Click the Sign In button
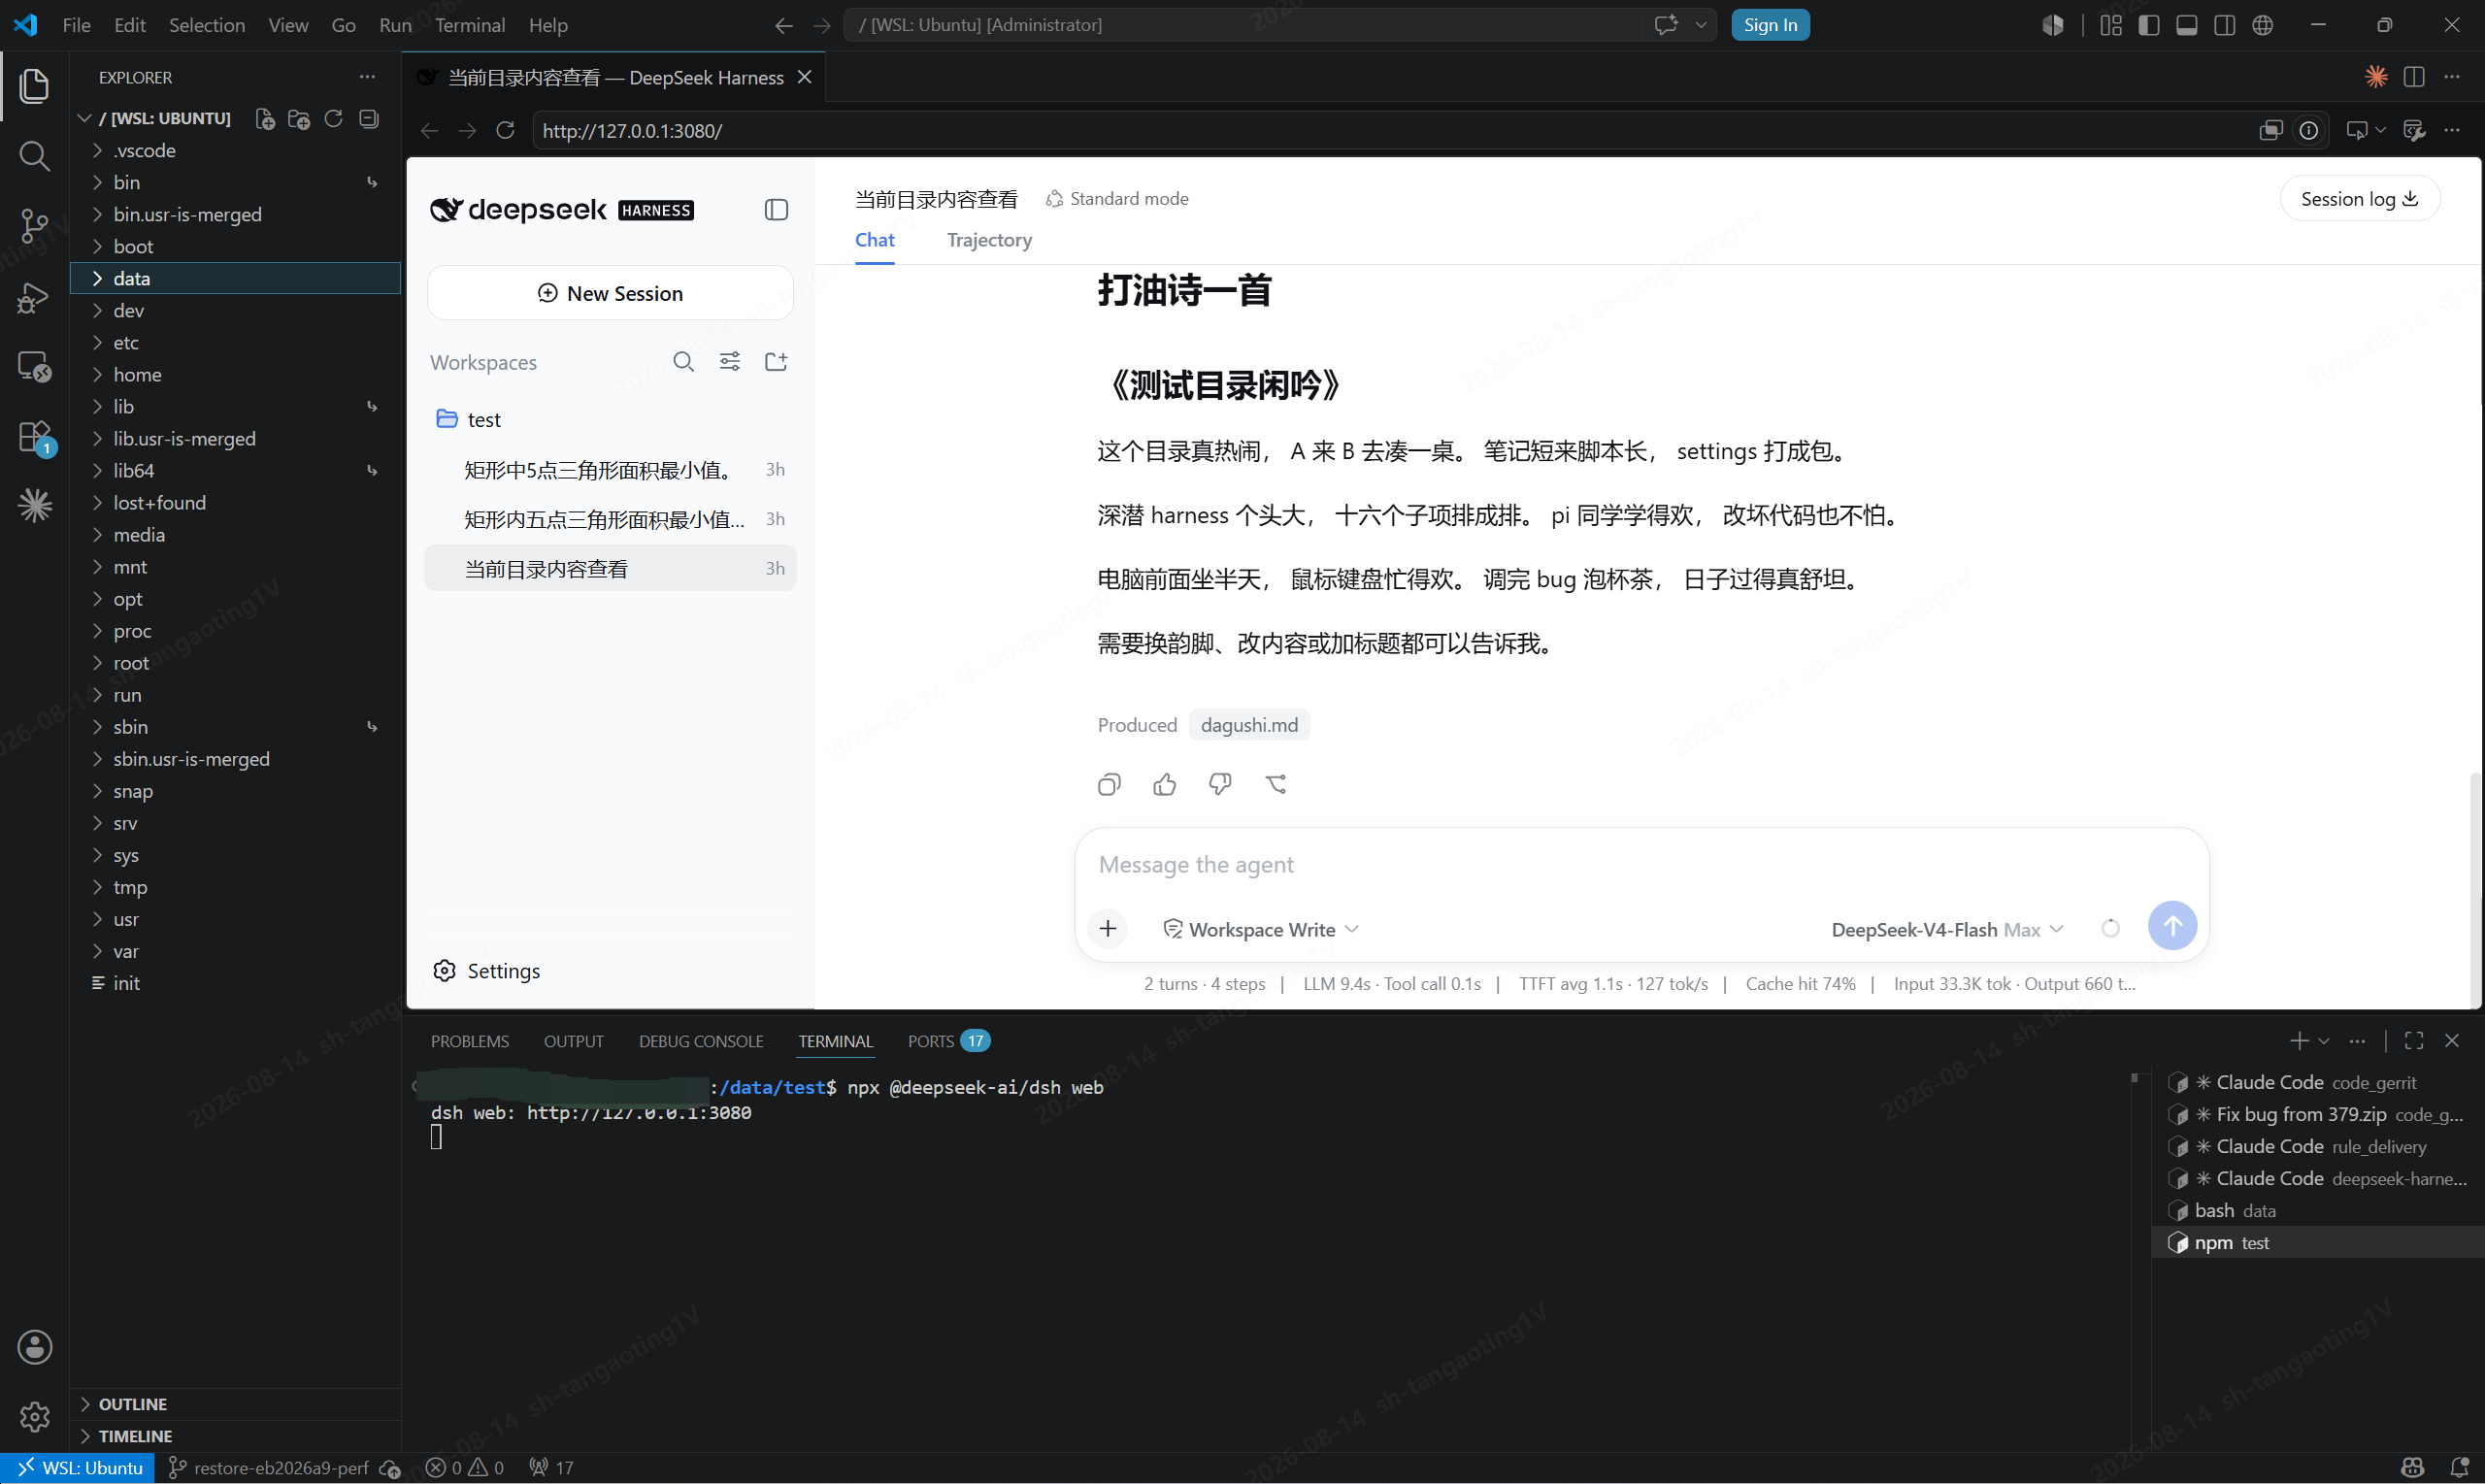 [1769, 25]
